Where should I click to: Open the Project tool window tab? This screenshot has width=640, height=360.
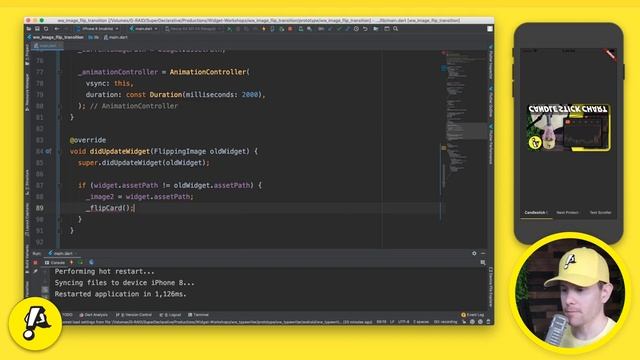(x=27, y=56)
